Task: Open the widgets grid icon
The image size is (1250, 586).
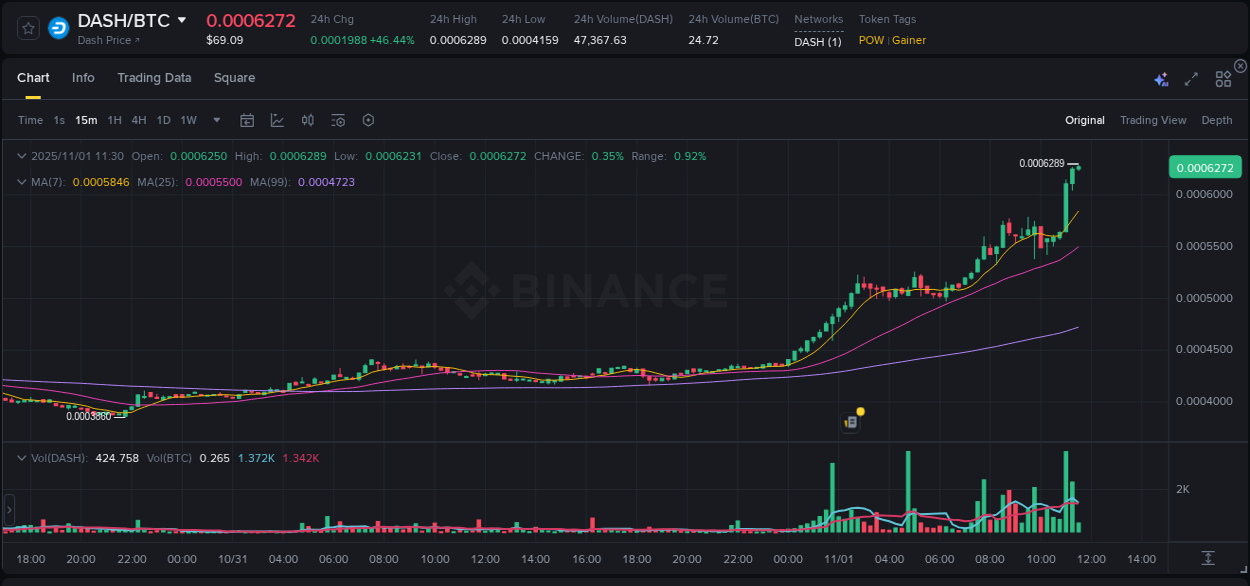Action: [x=1223, y=78]
